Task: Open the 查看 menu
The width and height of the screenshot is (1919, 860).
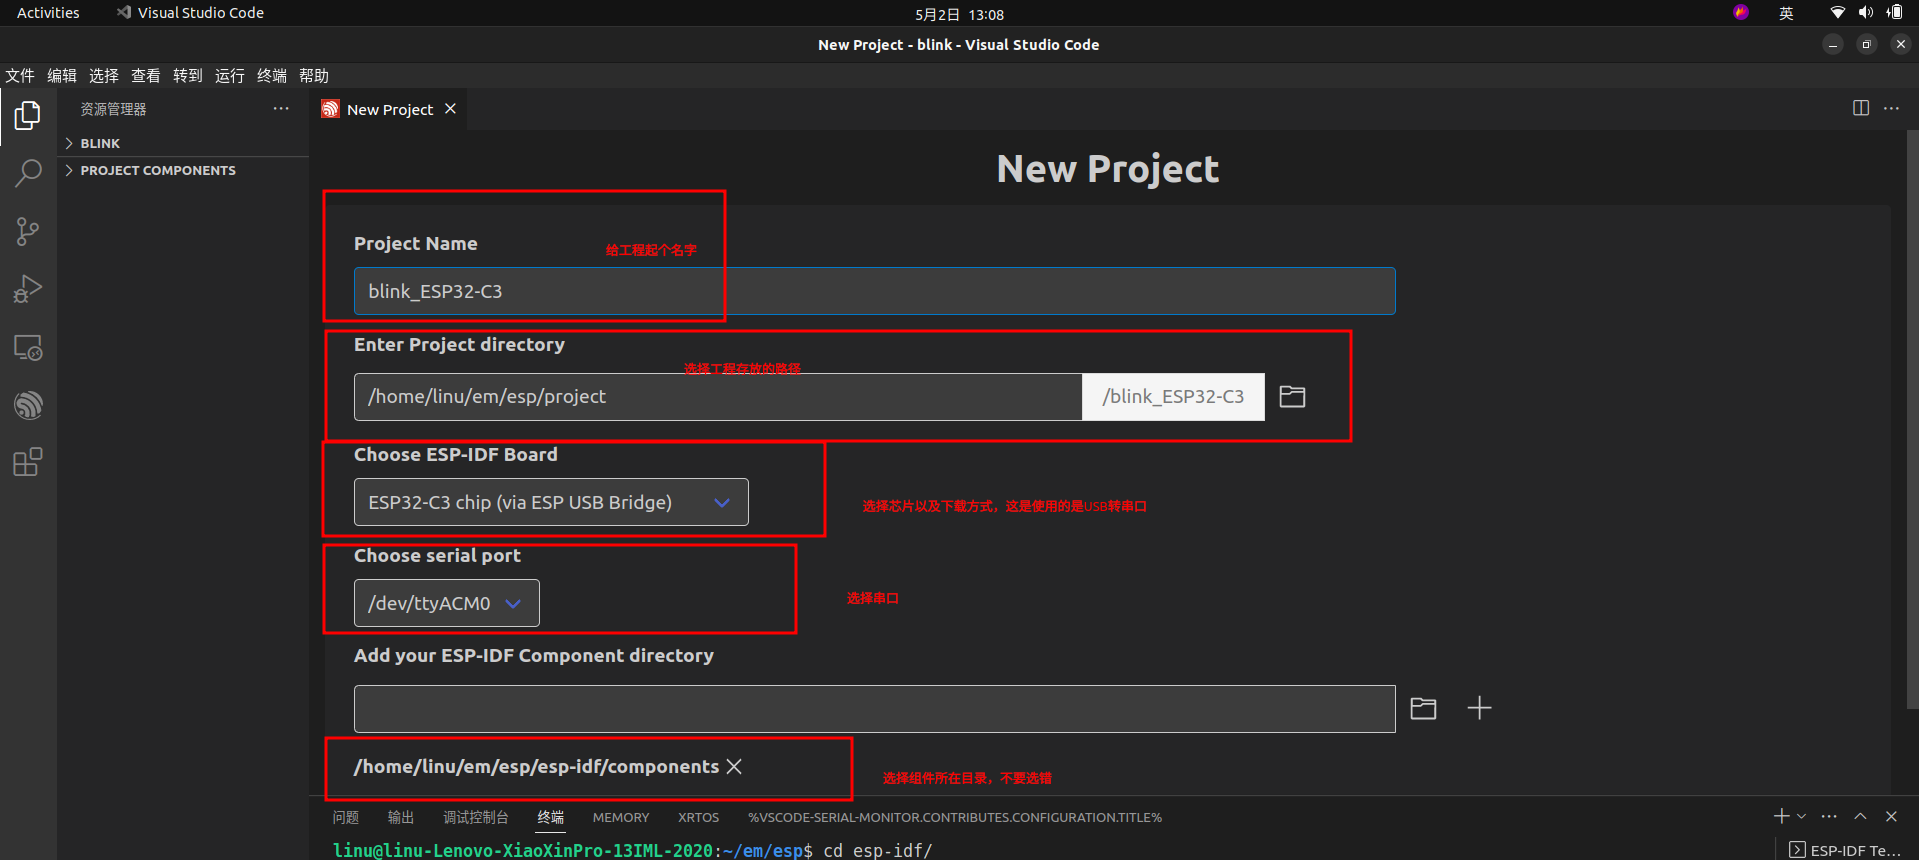Action: 146,76
